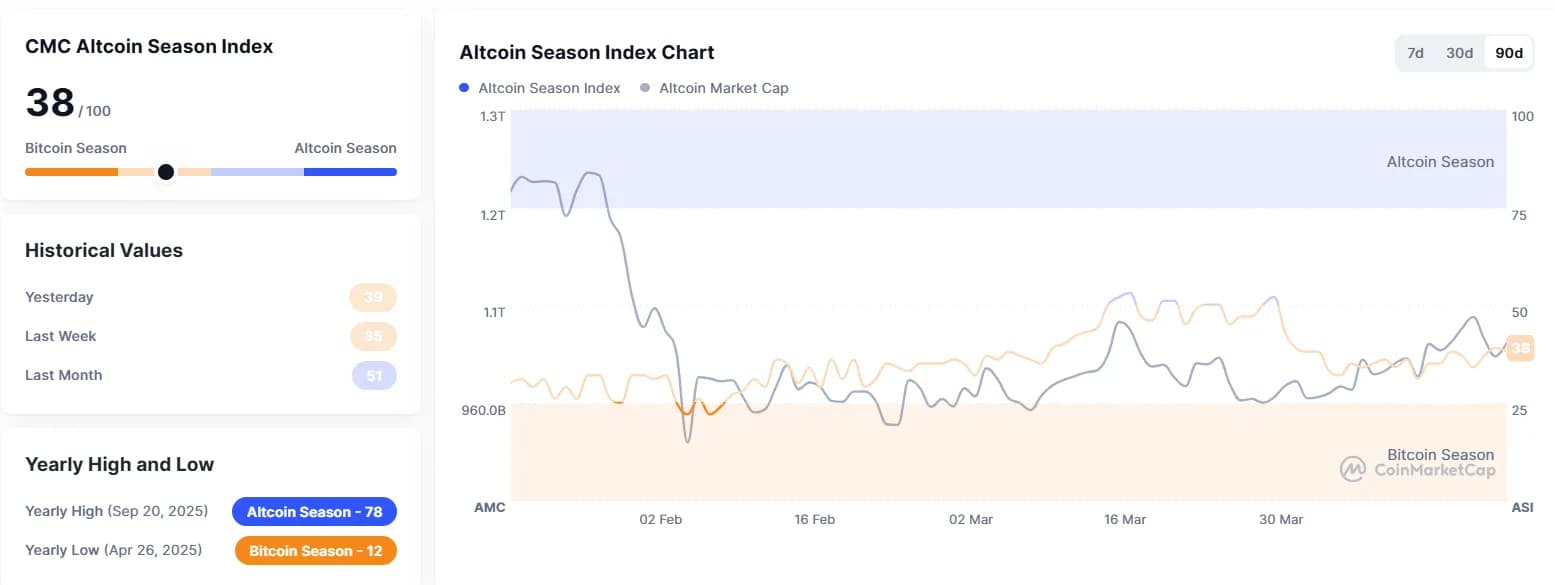The height and width of the screenshot is (585, 1555).
Task: Click the Yesterday value badge 39
Action: point(373,298)
